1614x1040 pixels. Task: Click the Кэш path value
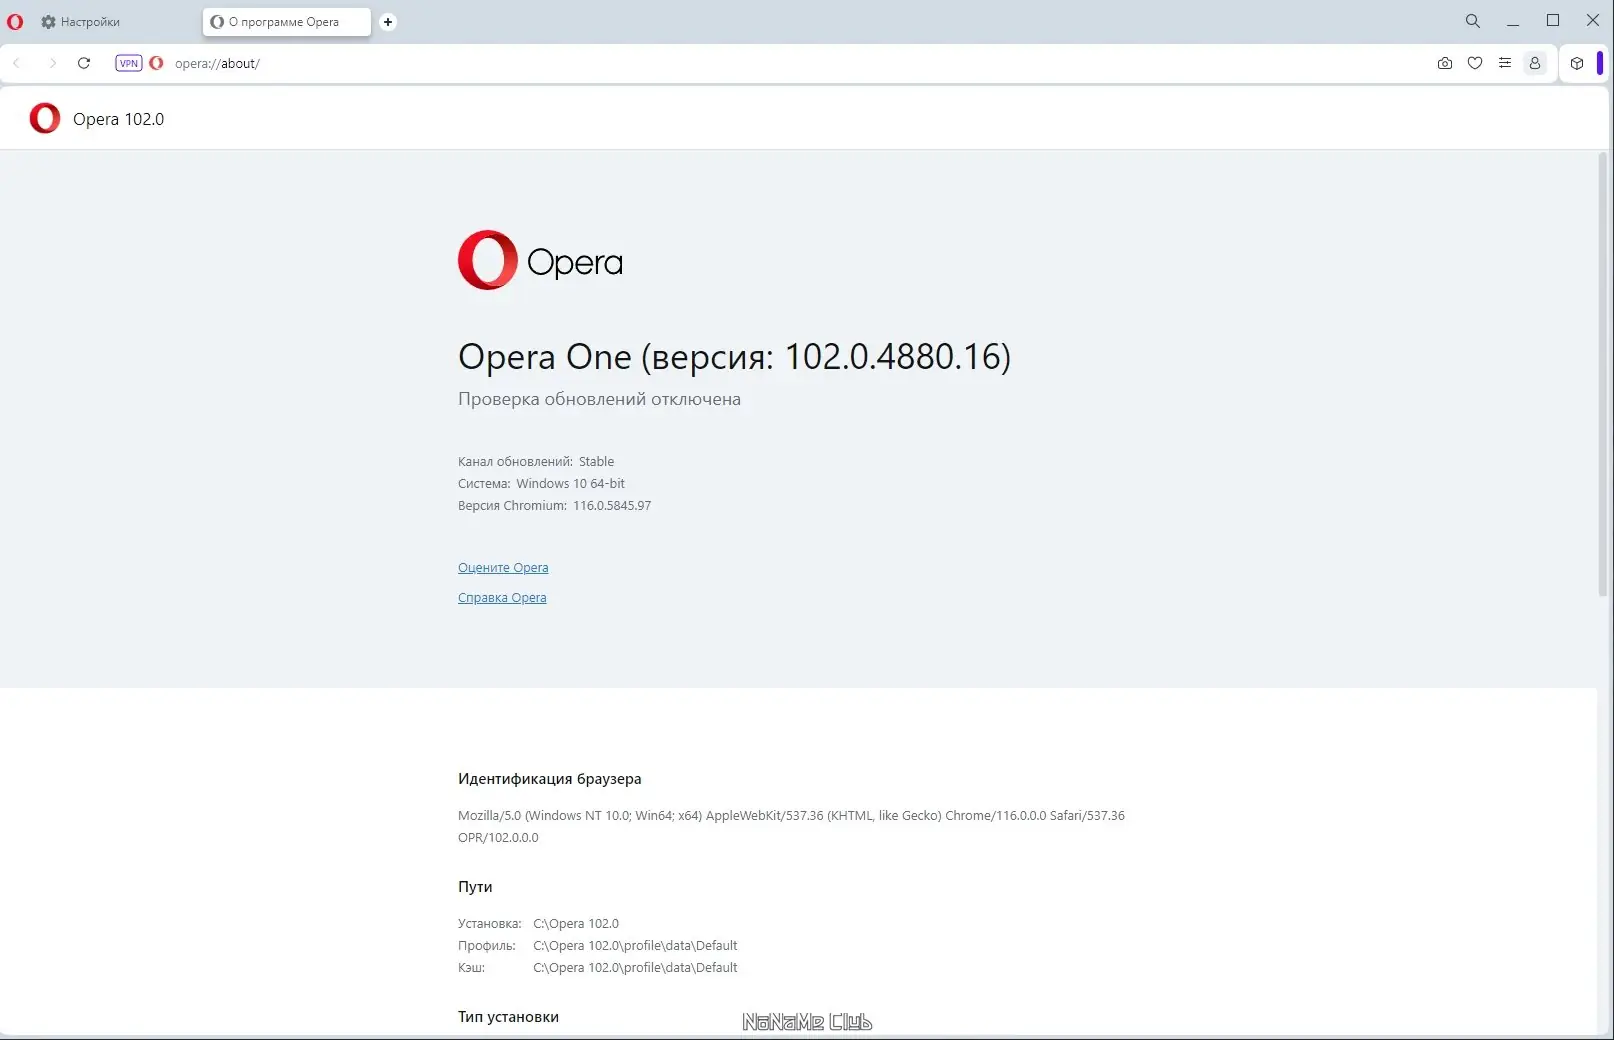click(x=635, y=968)
